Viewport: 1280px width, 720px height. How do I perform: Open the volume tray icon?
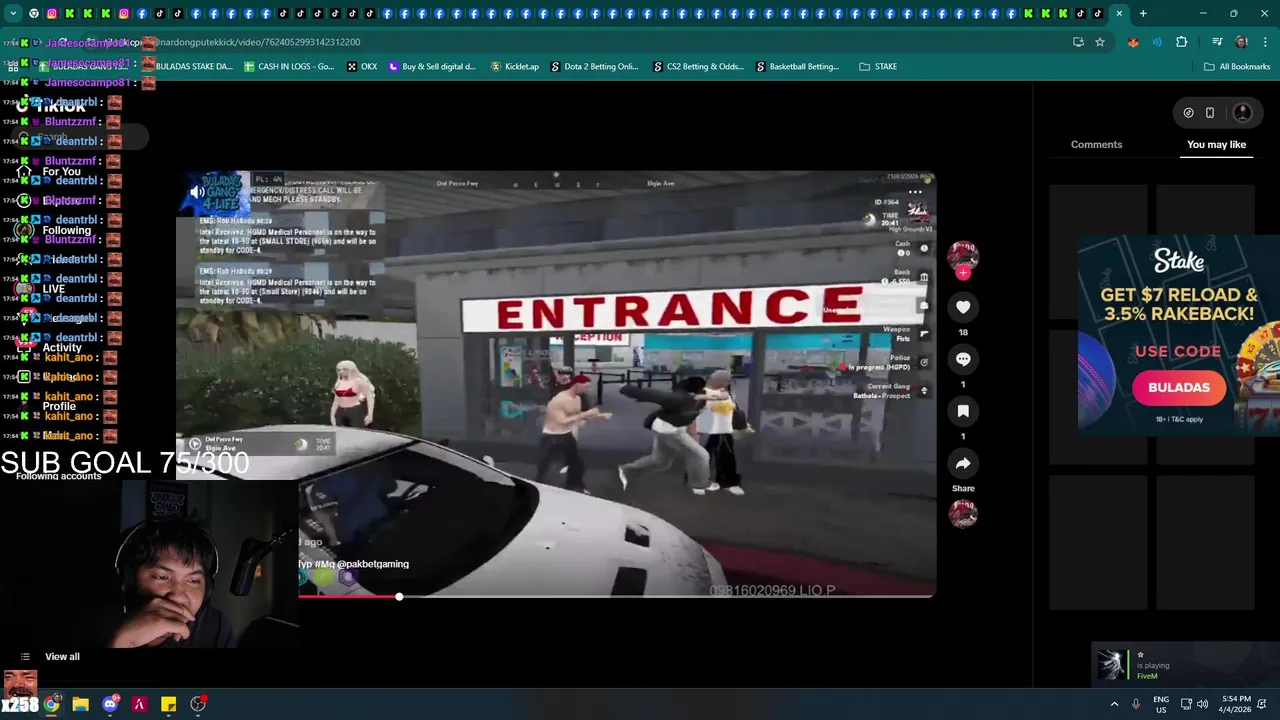tap(1202, 704)
